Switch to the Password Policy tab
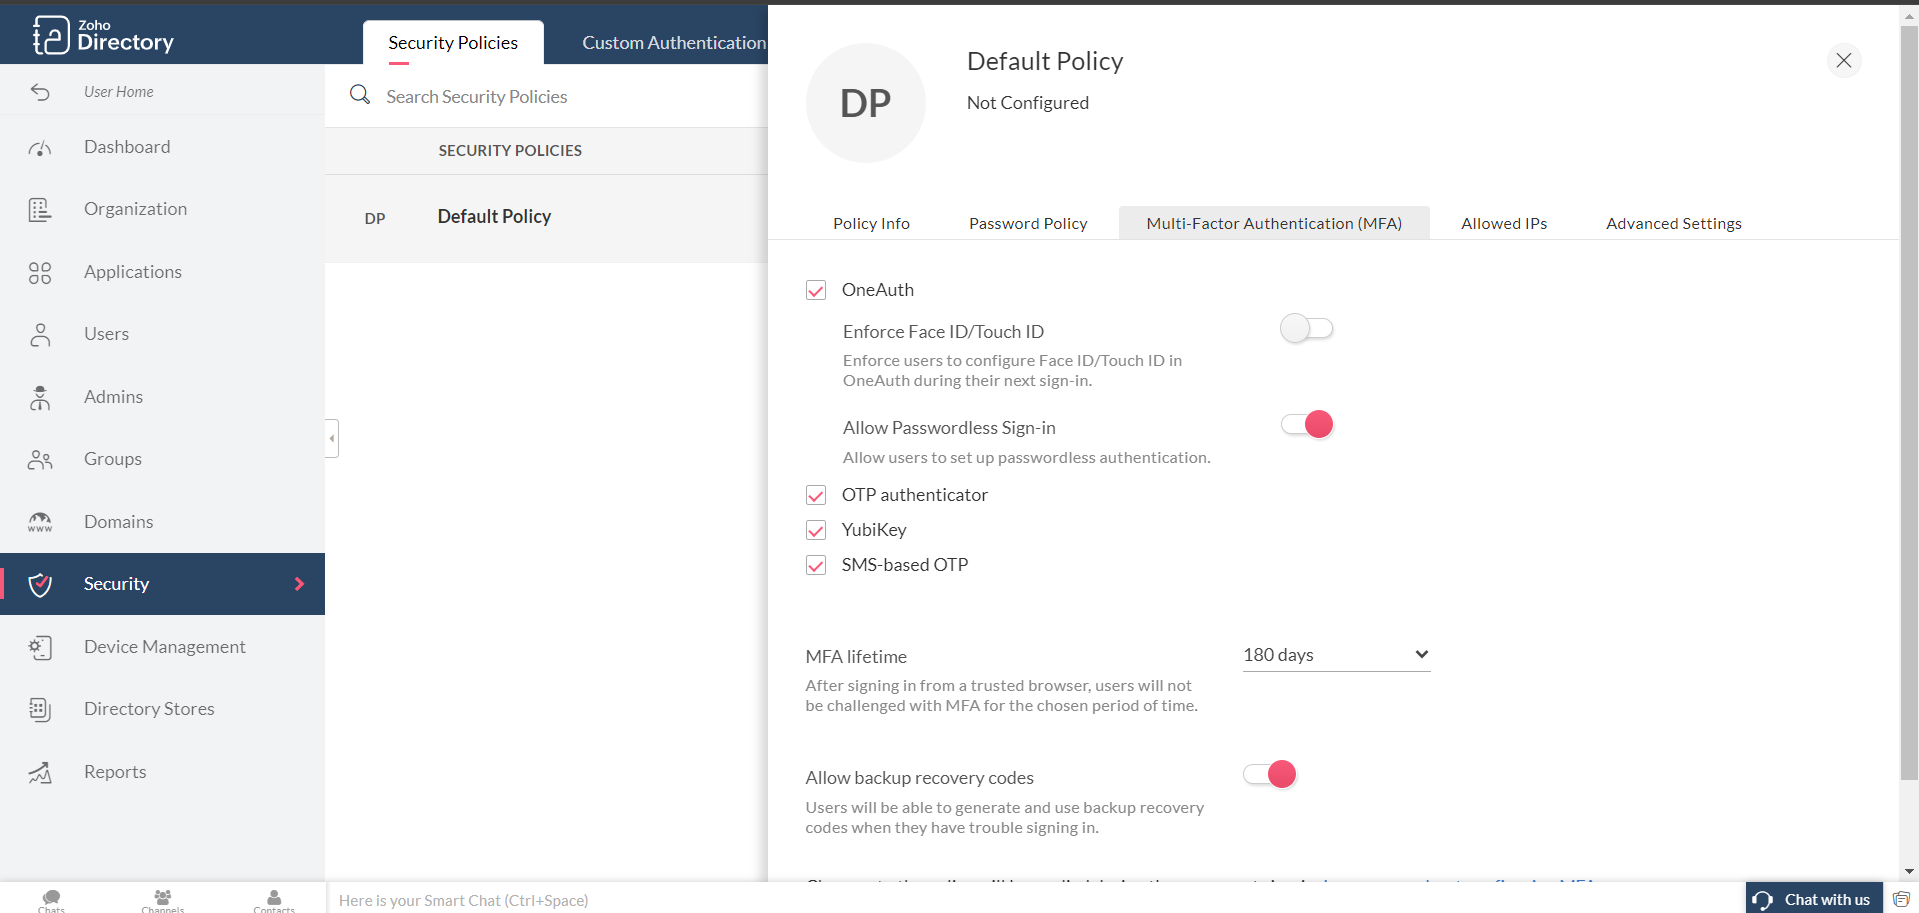 [x=1027, y=224]
